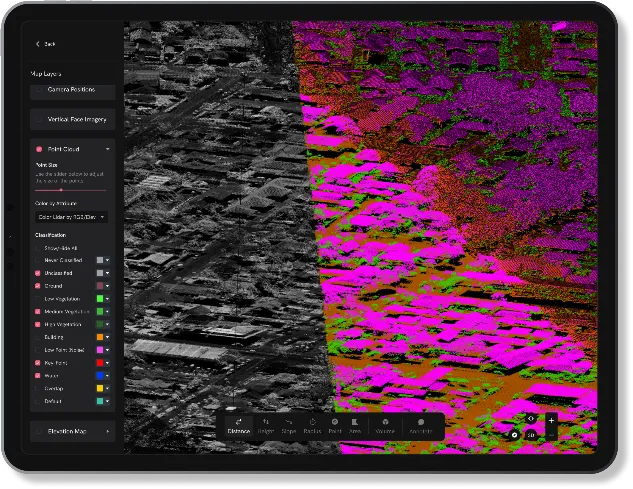This screenshot has height=489, width=633.
Task: Click the Water classification blue color swatch
Action: [x=100, y=375]
